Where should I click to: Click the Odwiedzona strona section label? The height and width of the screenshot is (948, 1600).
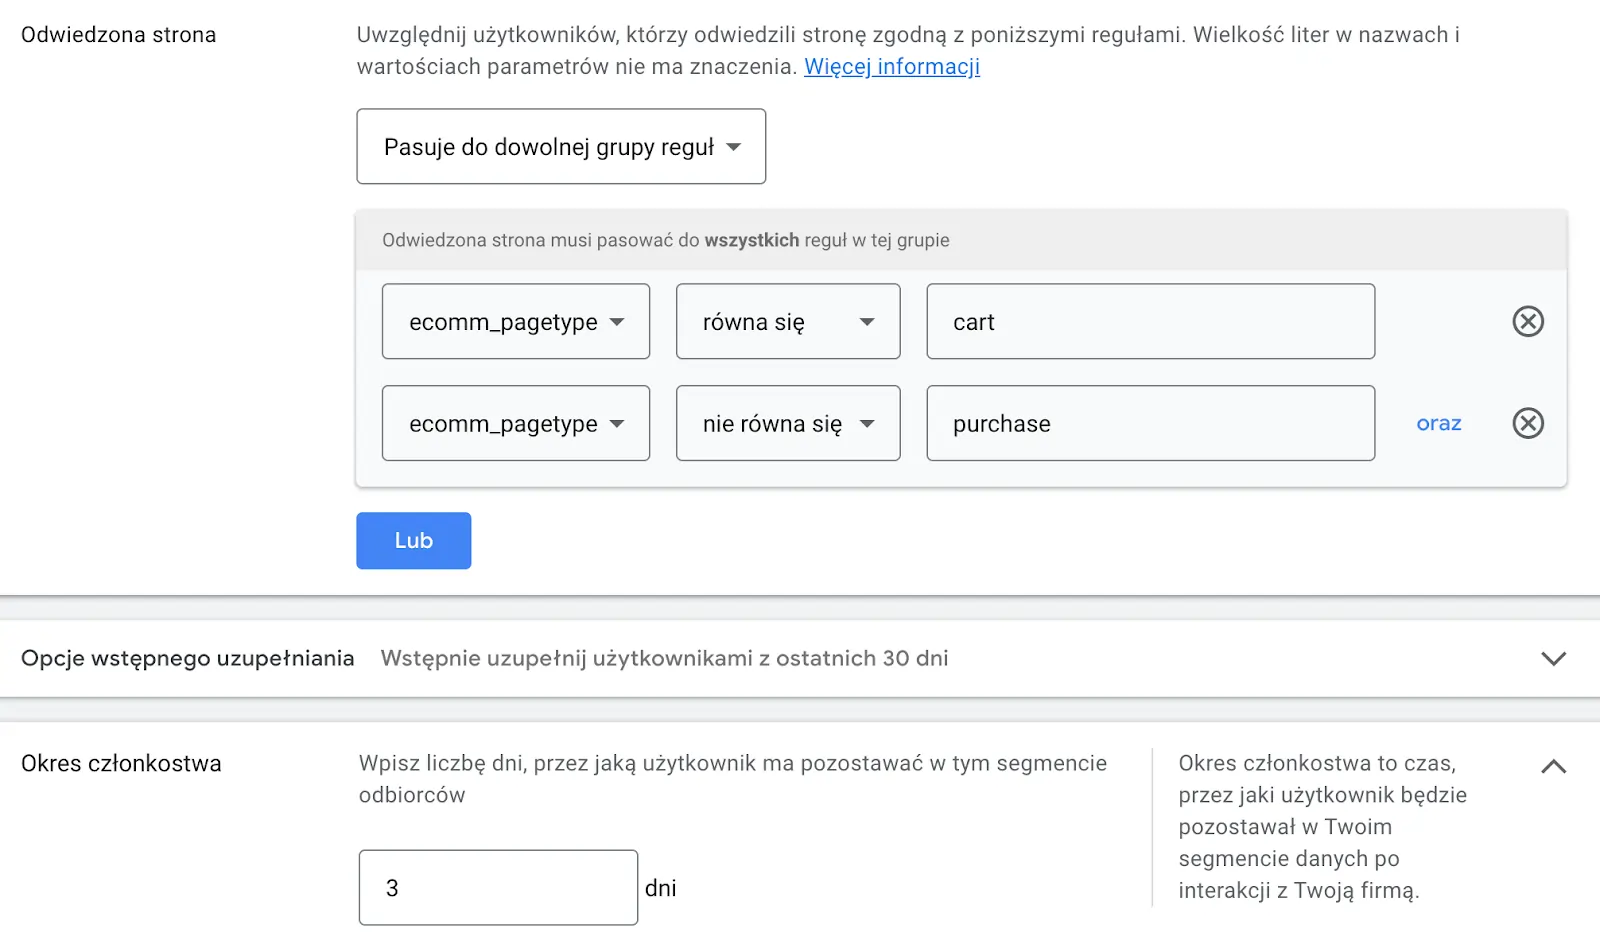118,35
